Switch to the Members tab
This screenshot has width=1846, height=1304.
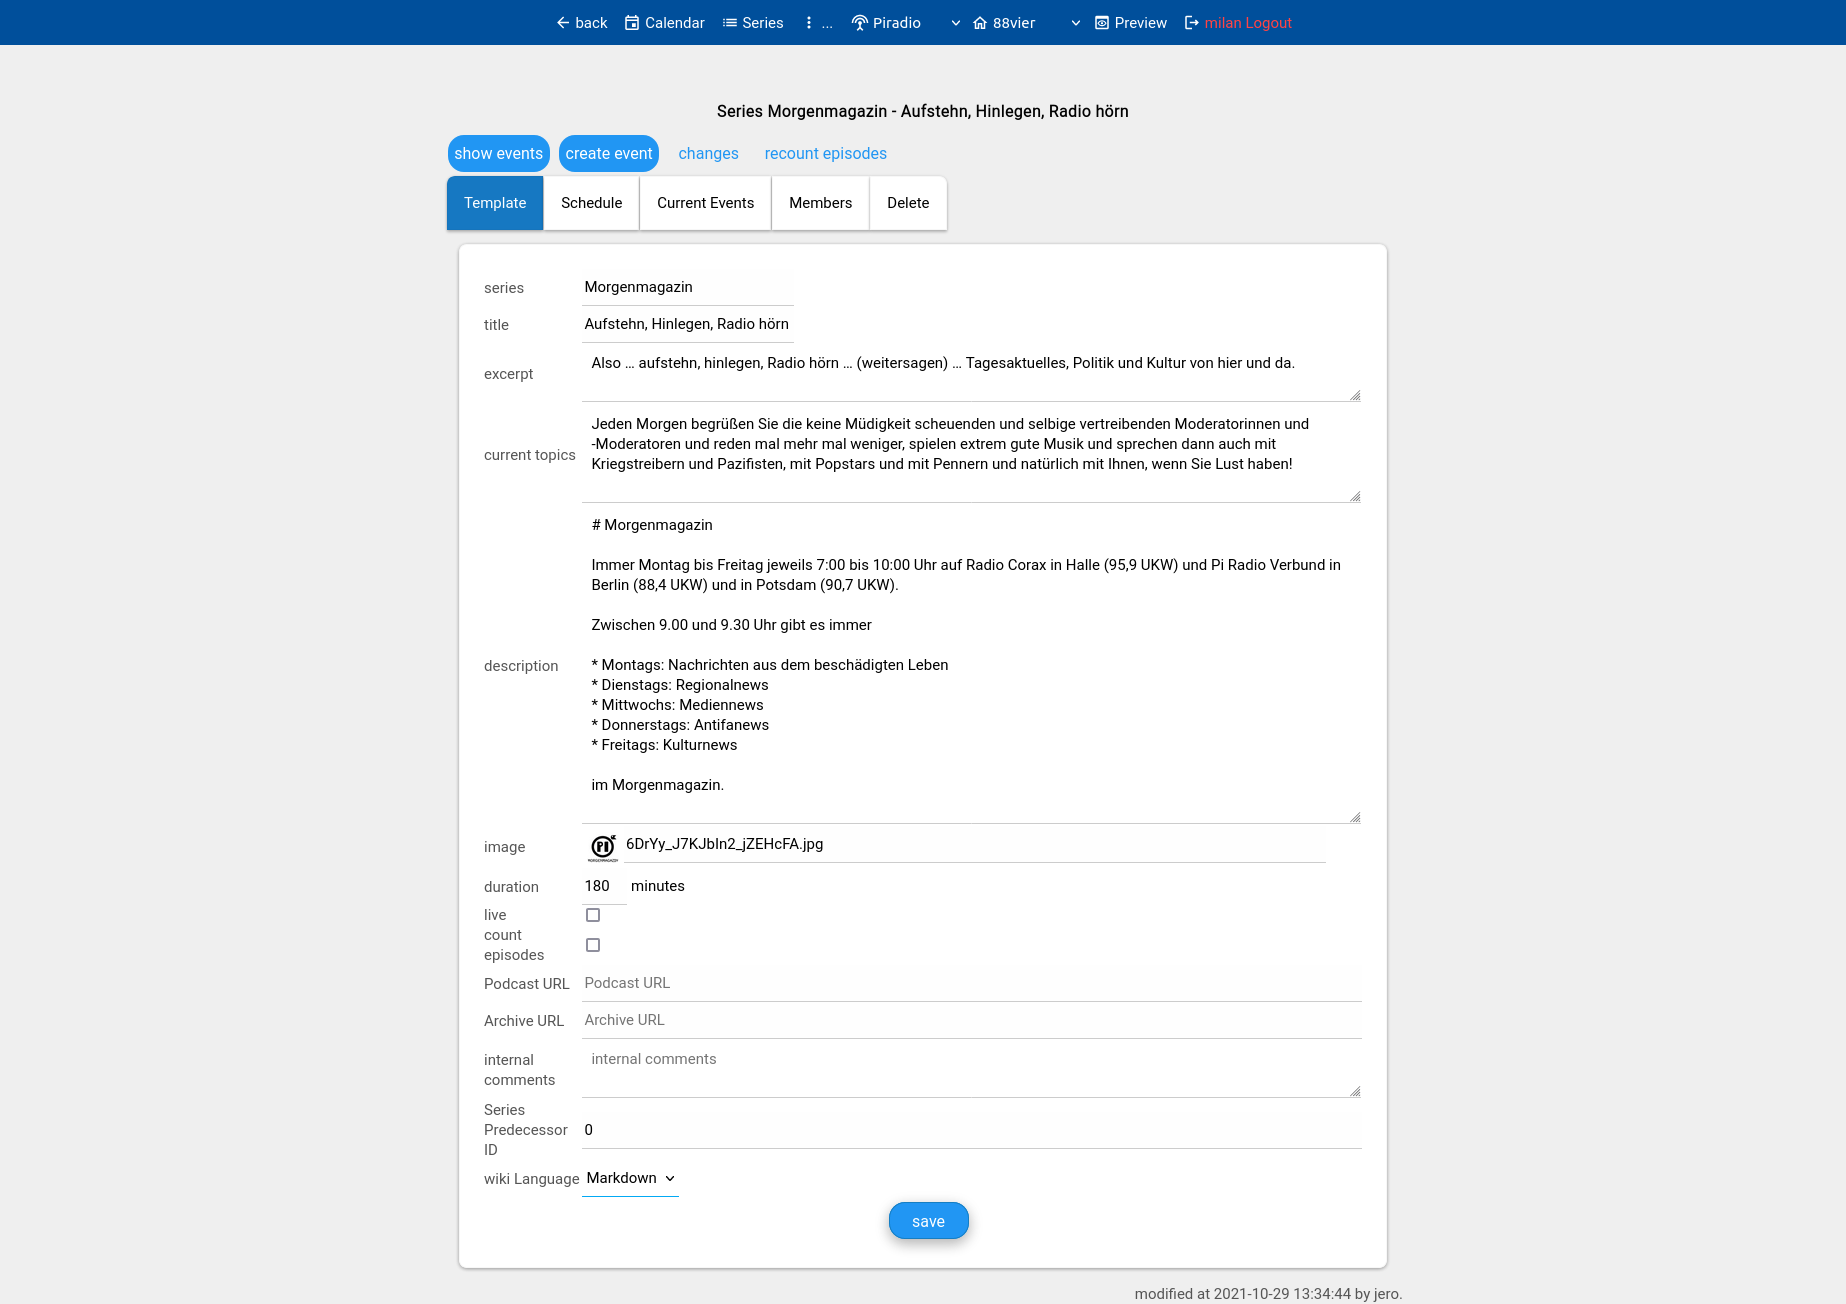pos(820,203)
